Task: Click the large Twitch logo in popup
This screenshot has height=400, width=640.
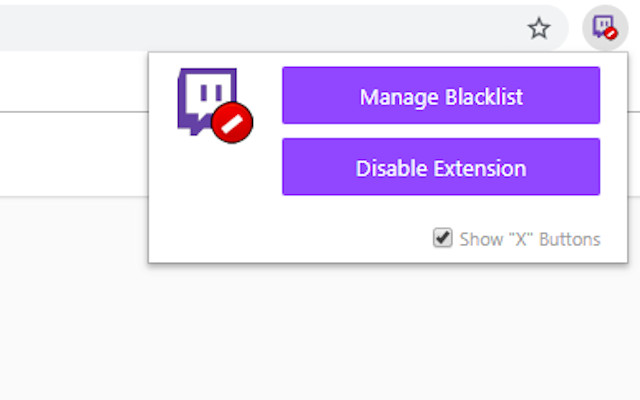Action: pos(215,105)
